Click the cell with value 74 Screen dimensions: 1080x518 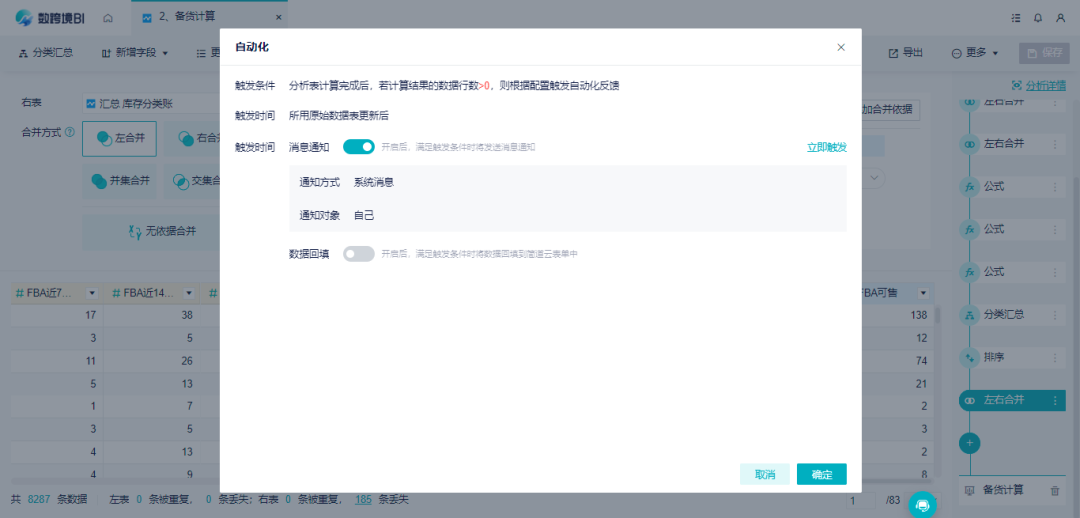coord(924,360)
